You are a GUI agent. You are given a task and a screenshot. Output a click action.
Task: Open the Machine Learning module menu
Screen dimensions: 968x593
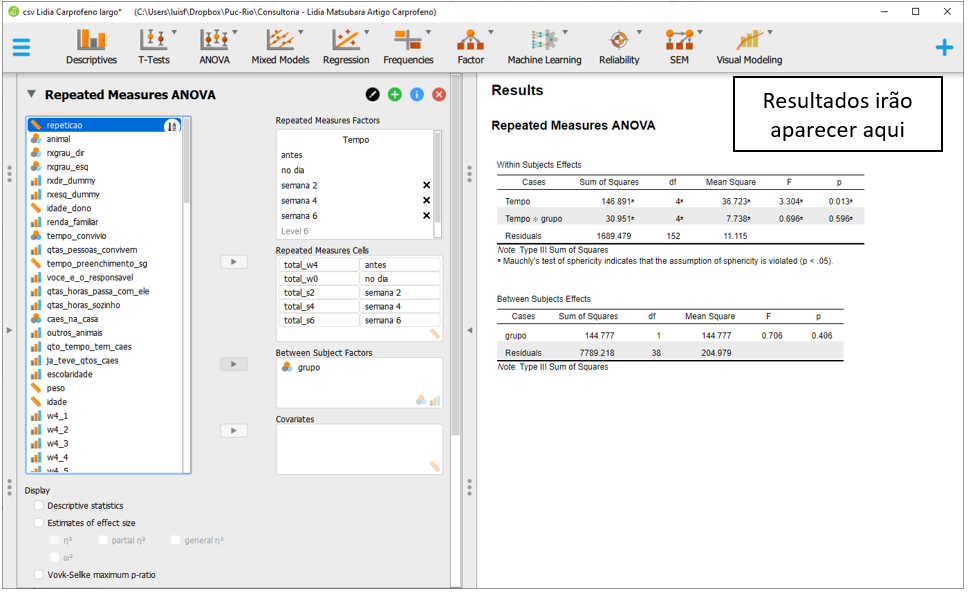(x=544, y=46)
